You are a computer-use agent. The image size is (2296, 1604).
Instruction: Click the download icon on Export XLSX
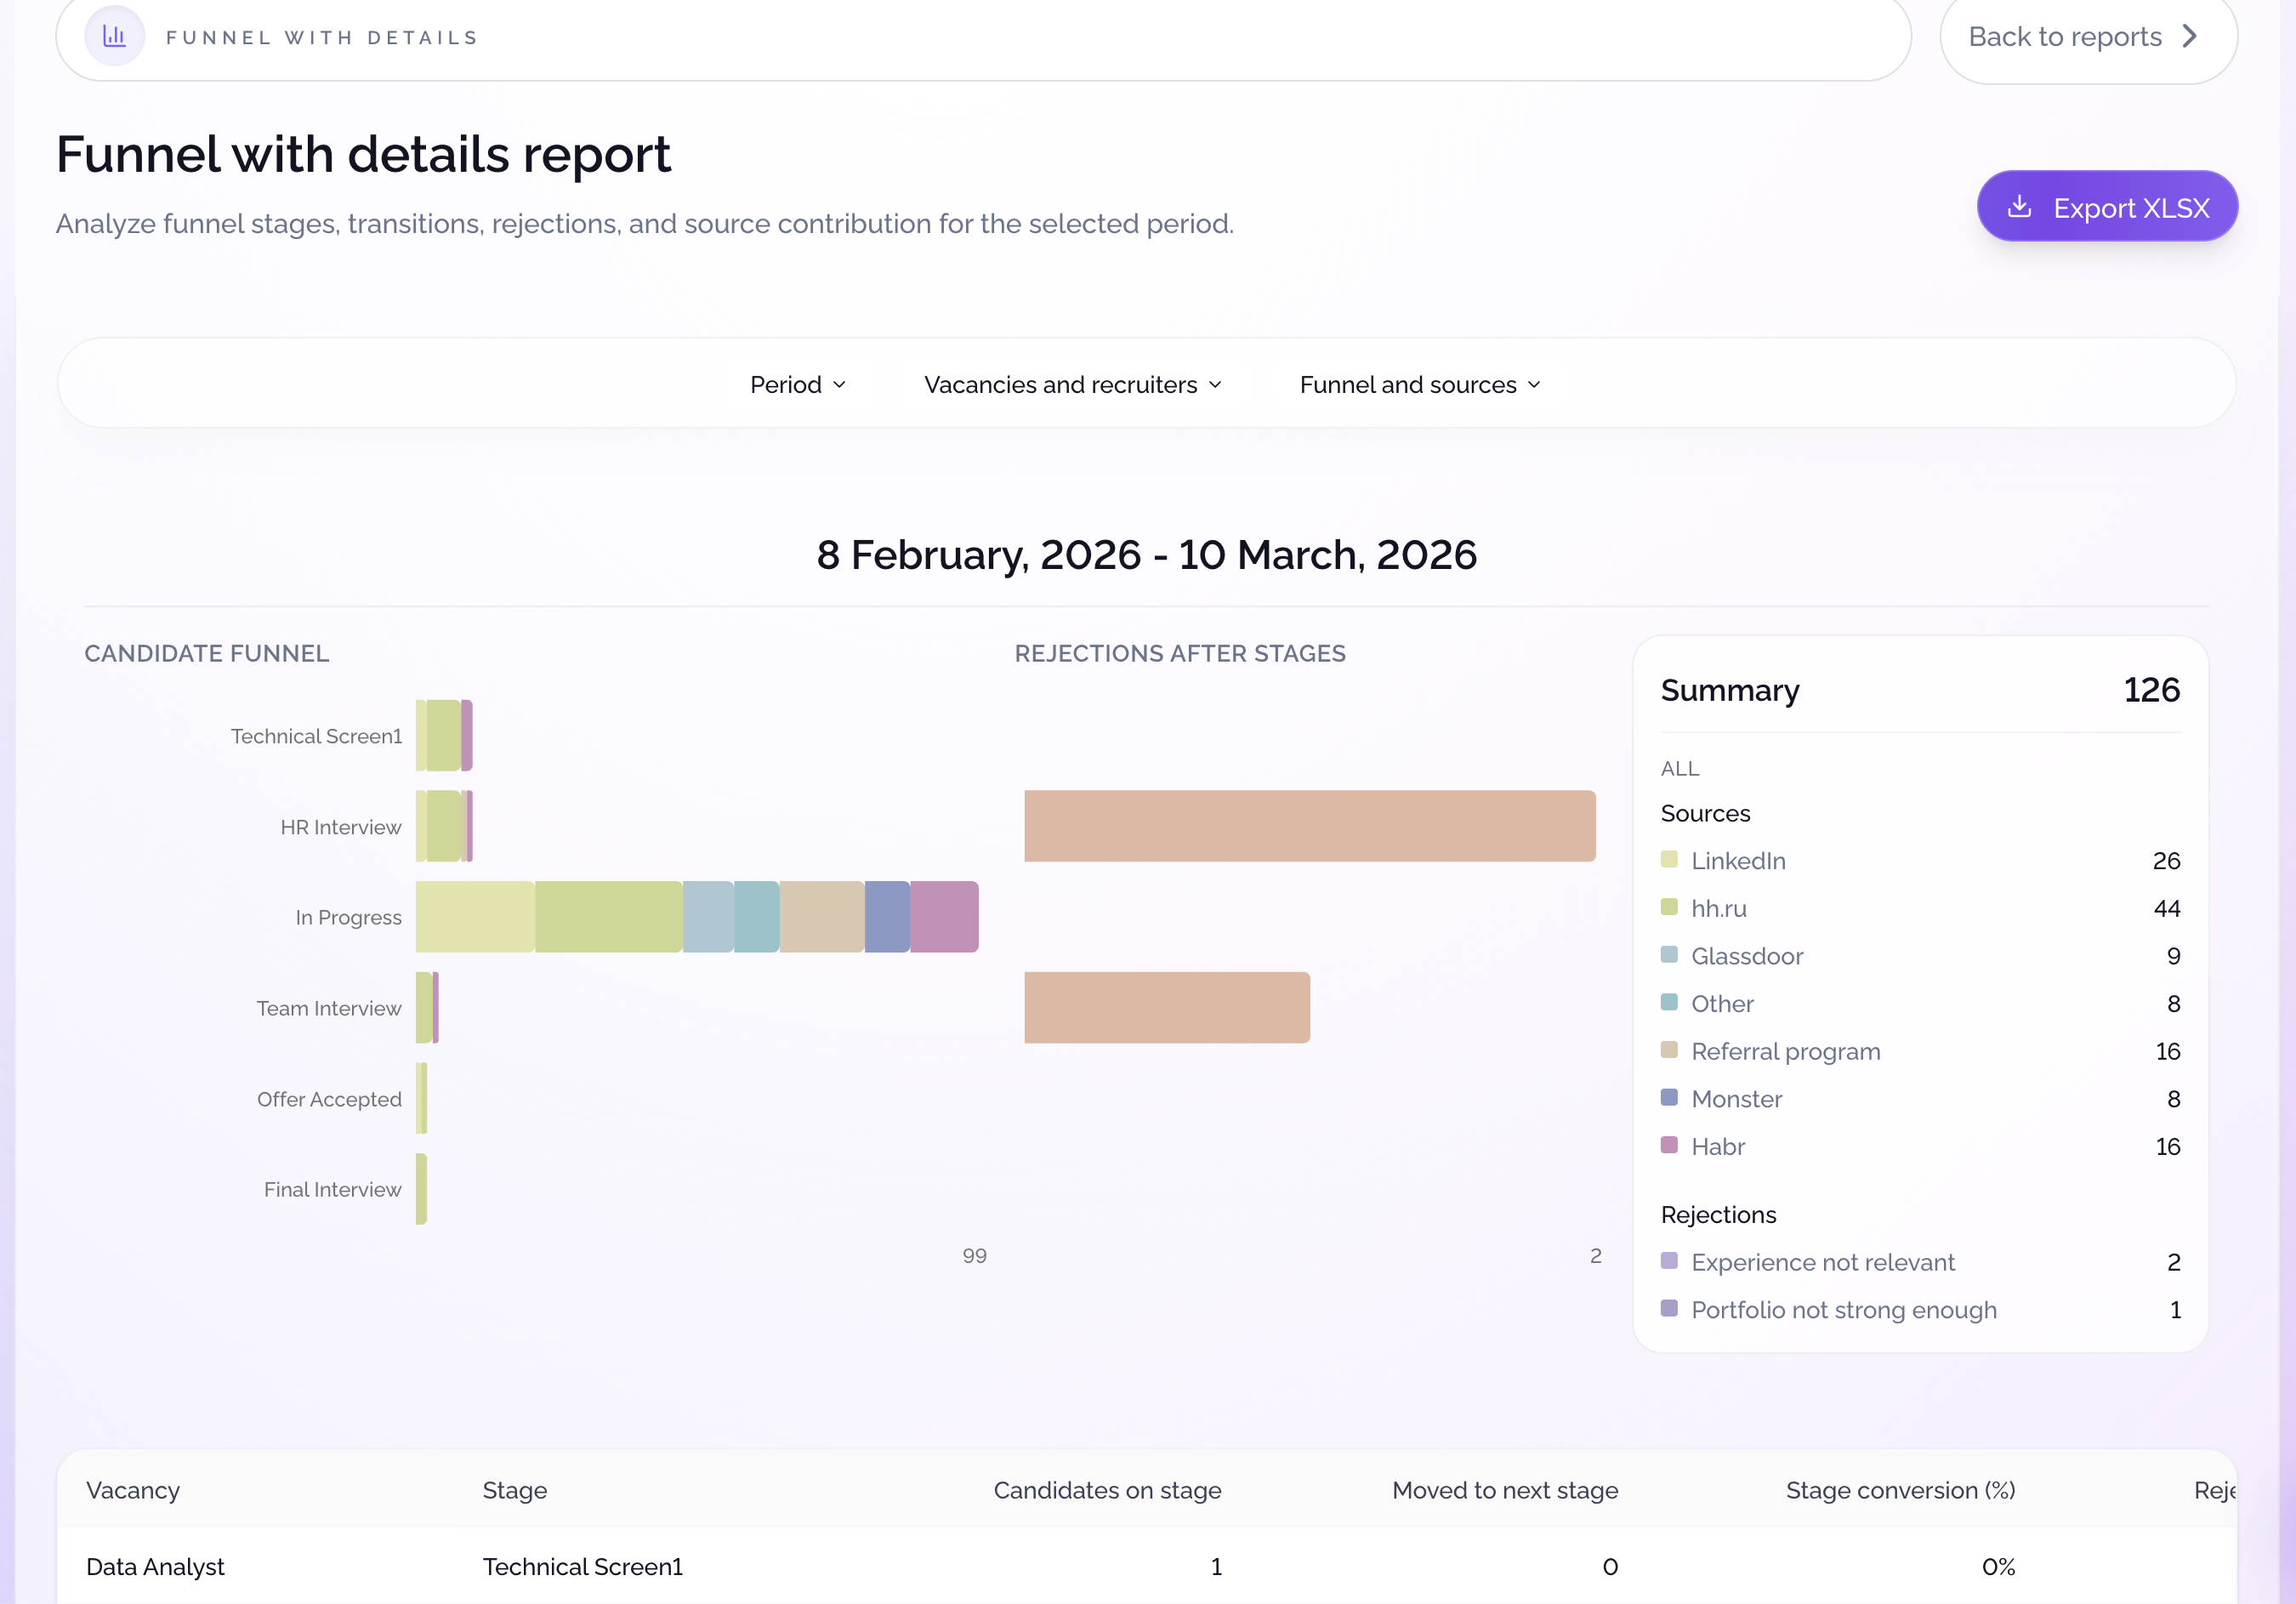(x=2019, y=207)
